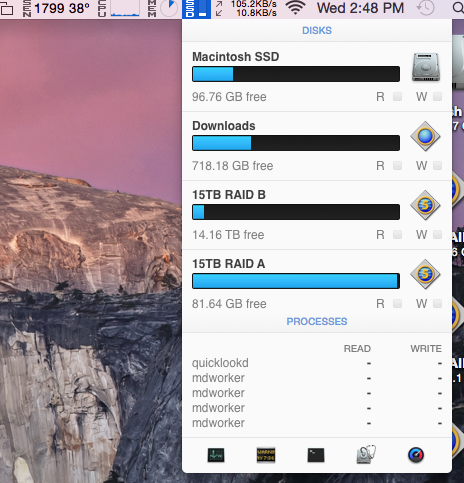The height and width of the screenshot is (483, 464).
Task: Open Activity Monitor from the panel footer
Action: coord(216,455)
